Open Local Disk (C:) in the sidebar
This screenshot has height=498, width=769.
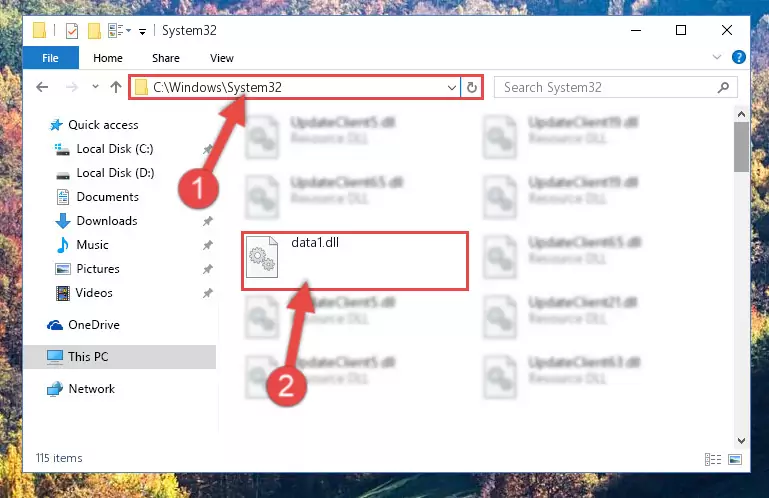tap(115, 149)
